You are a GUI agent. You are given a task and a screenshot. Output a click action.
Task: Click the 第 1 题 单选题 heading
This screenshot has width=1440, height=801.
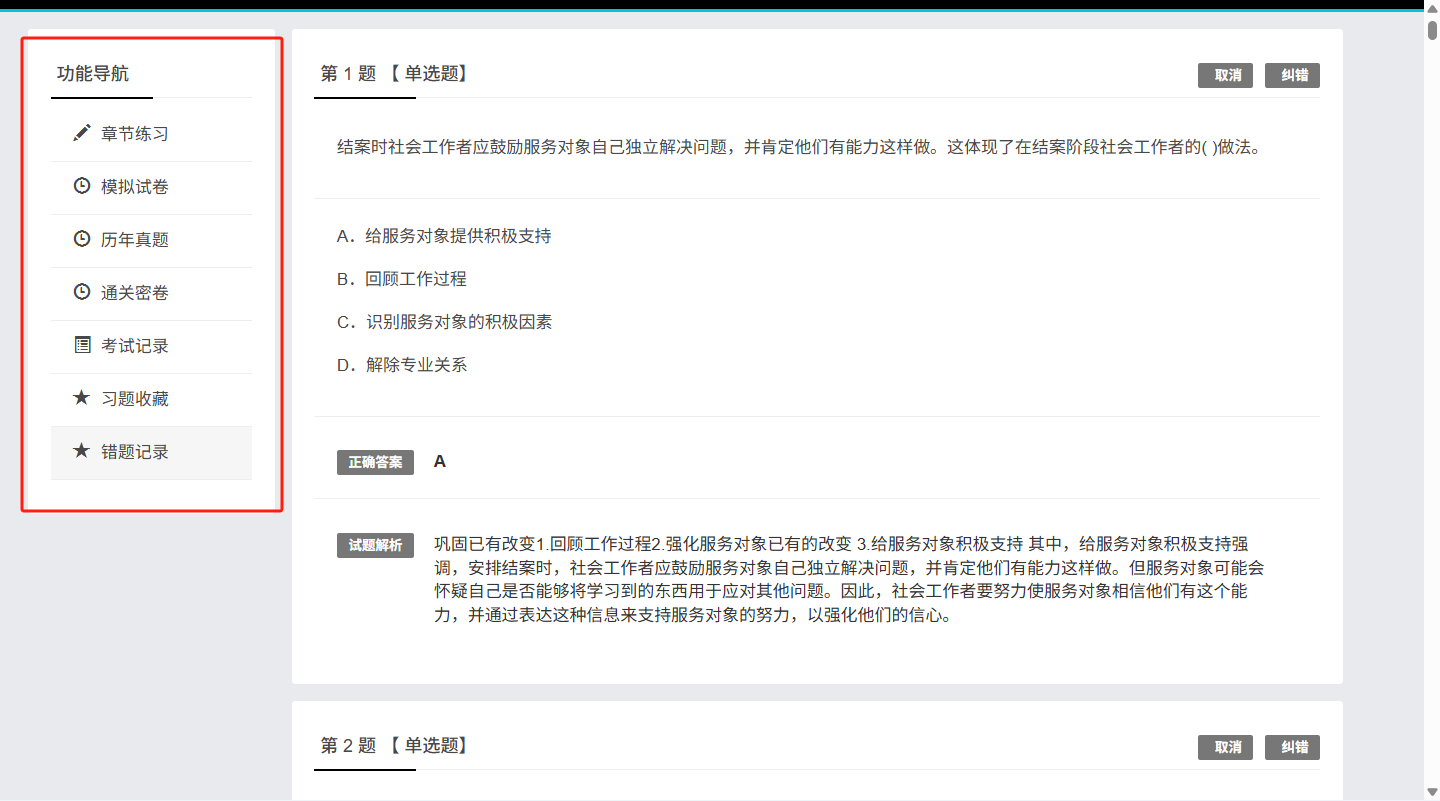click(394, 73)
